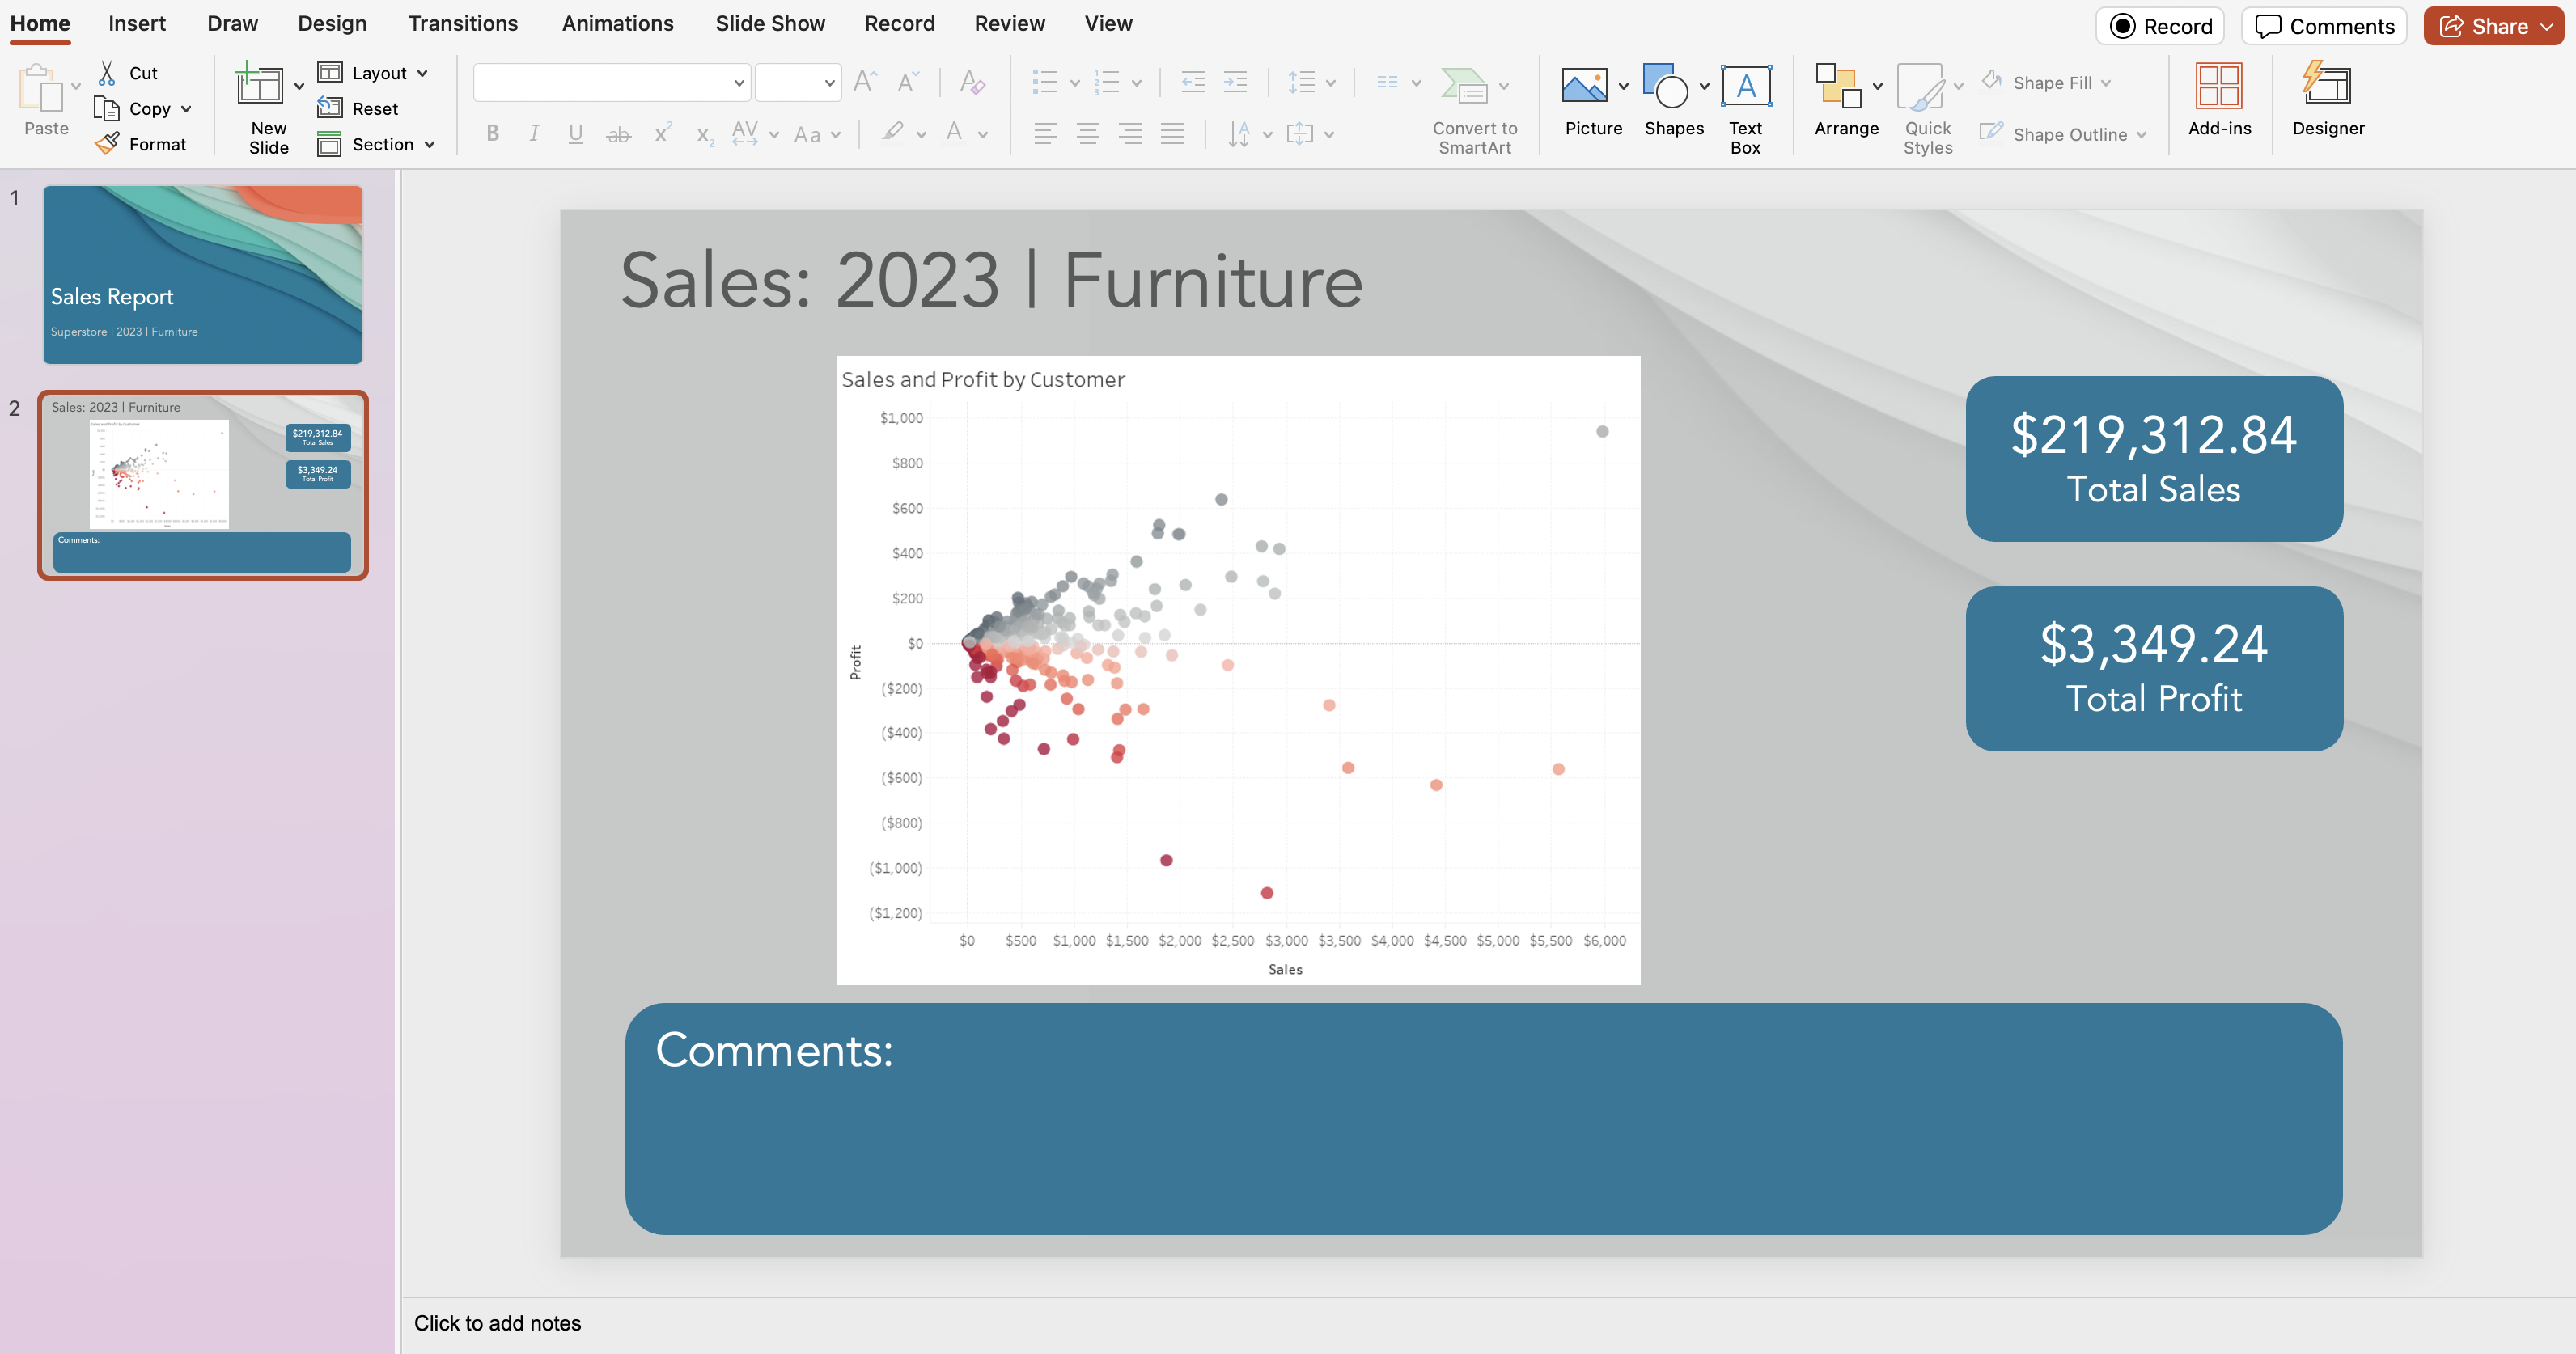Open the Transitions tab
Image resolution: width=2576 pixels, height=1354 pixels.
coord(462,22)
